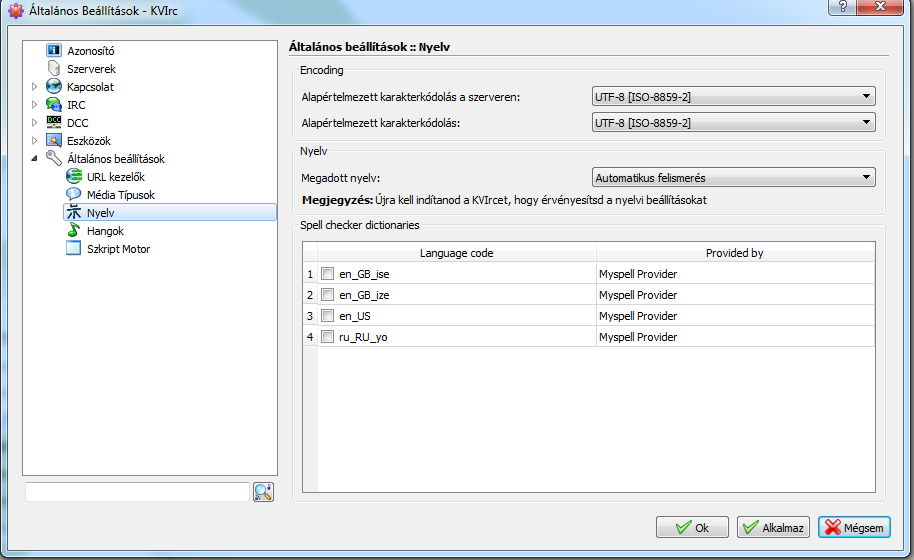Viewport: 914px width, 560px height.
Task: Click the Kapcsolat globe icon
Action: tap(54, 87)
